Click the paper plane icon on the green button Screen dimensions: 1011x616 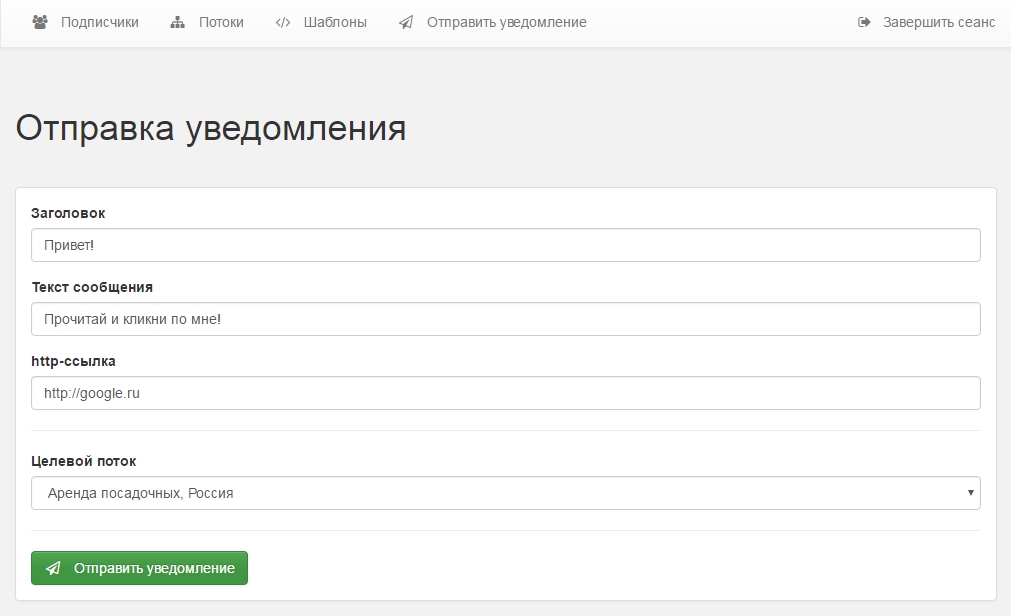coord(54,568)
